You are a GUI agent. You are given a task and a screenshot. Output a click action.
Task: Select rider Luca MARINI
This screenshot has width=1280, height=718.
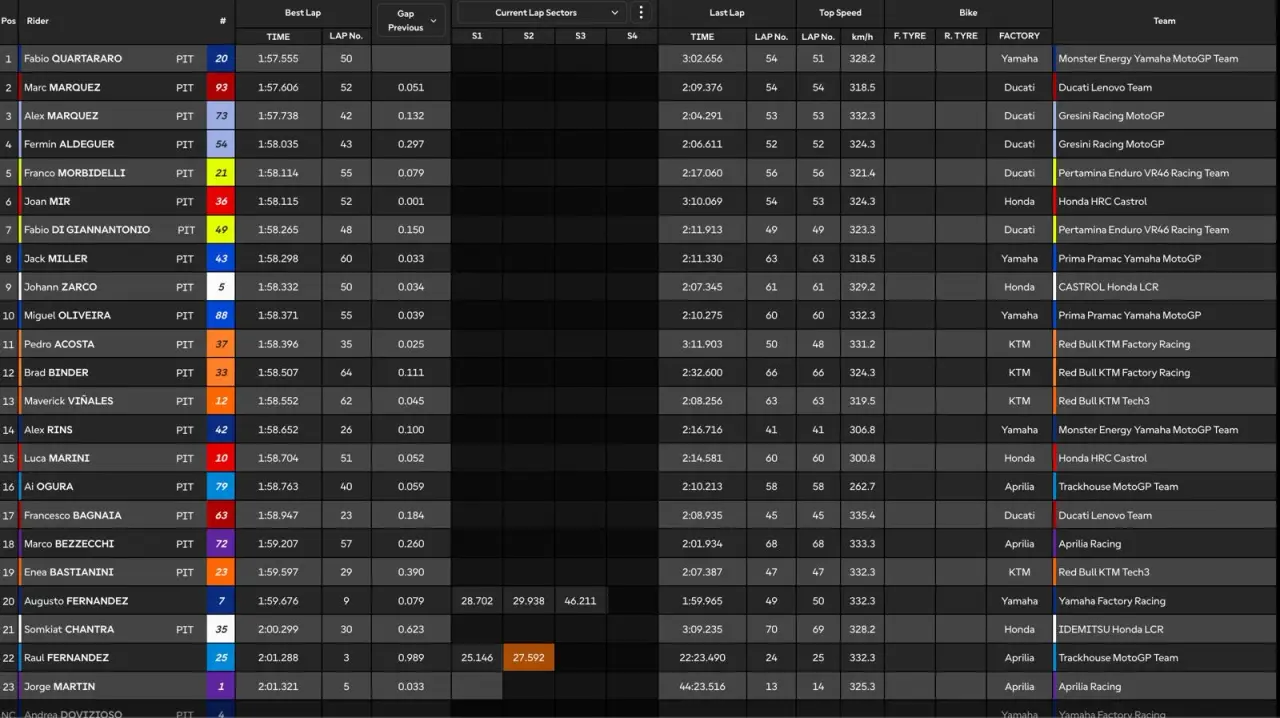tap(57, 458)
